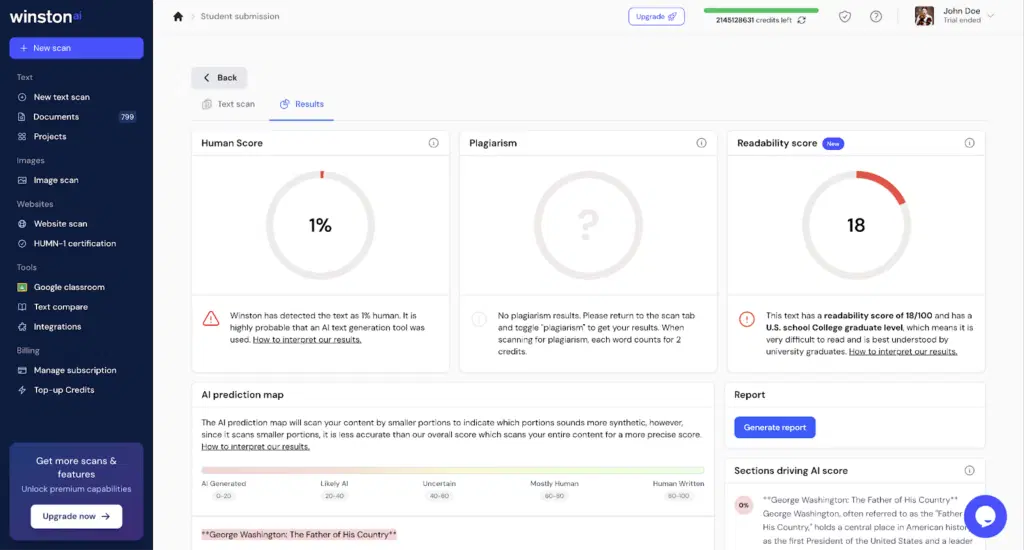
Task: Switch to the Text scan tab
Action: pos(228,104)
